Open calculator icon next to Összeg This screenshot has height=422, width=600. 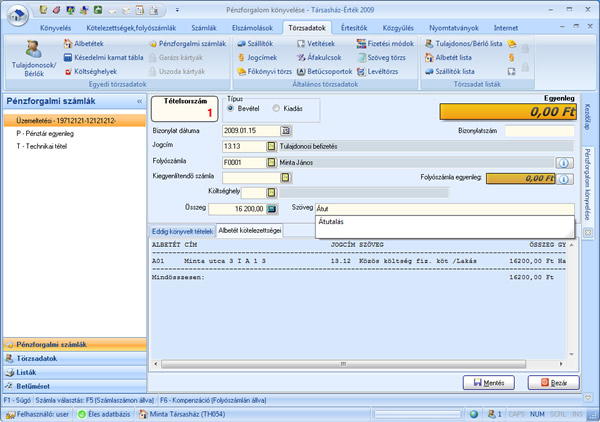272,209
